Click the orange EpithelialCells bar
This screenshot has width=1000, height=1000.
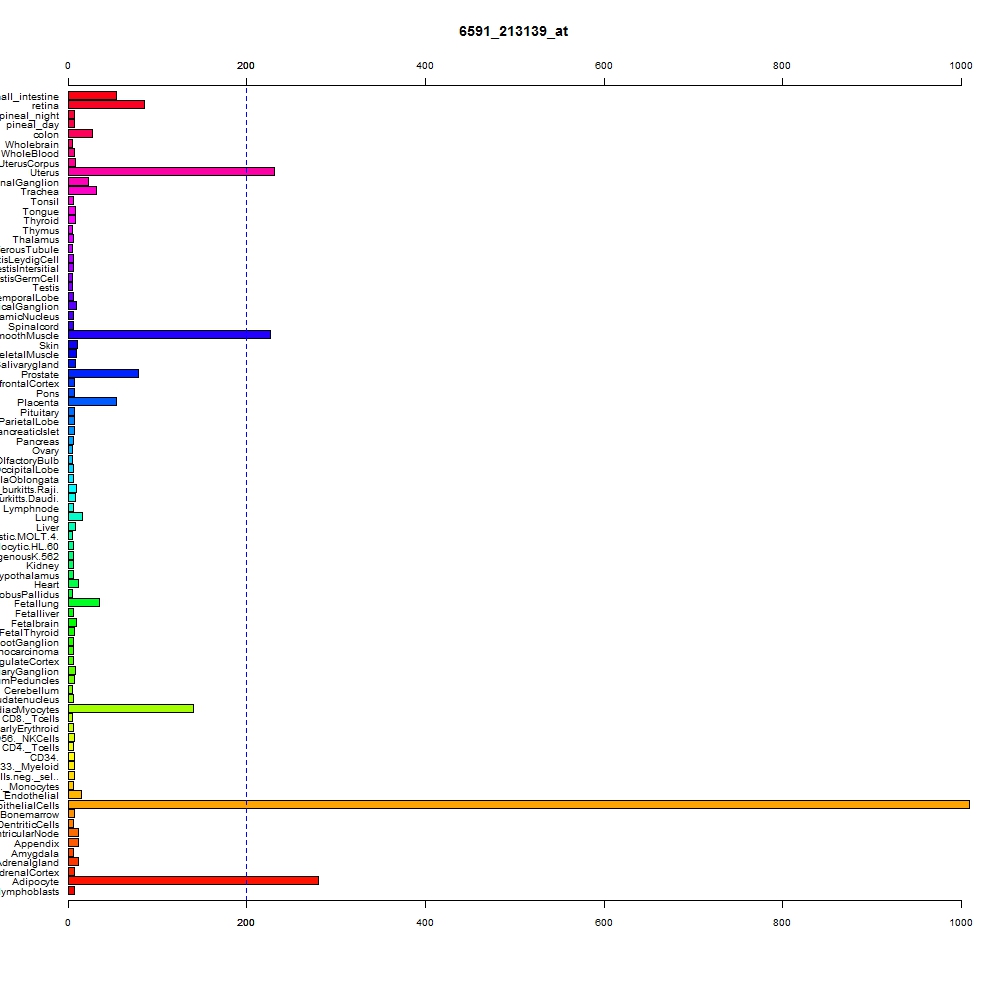coord(518,805)
